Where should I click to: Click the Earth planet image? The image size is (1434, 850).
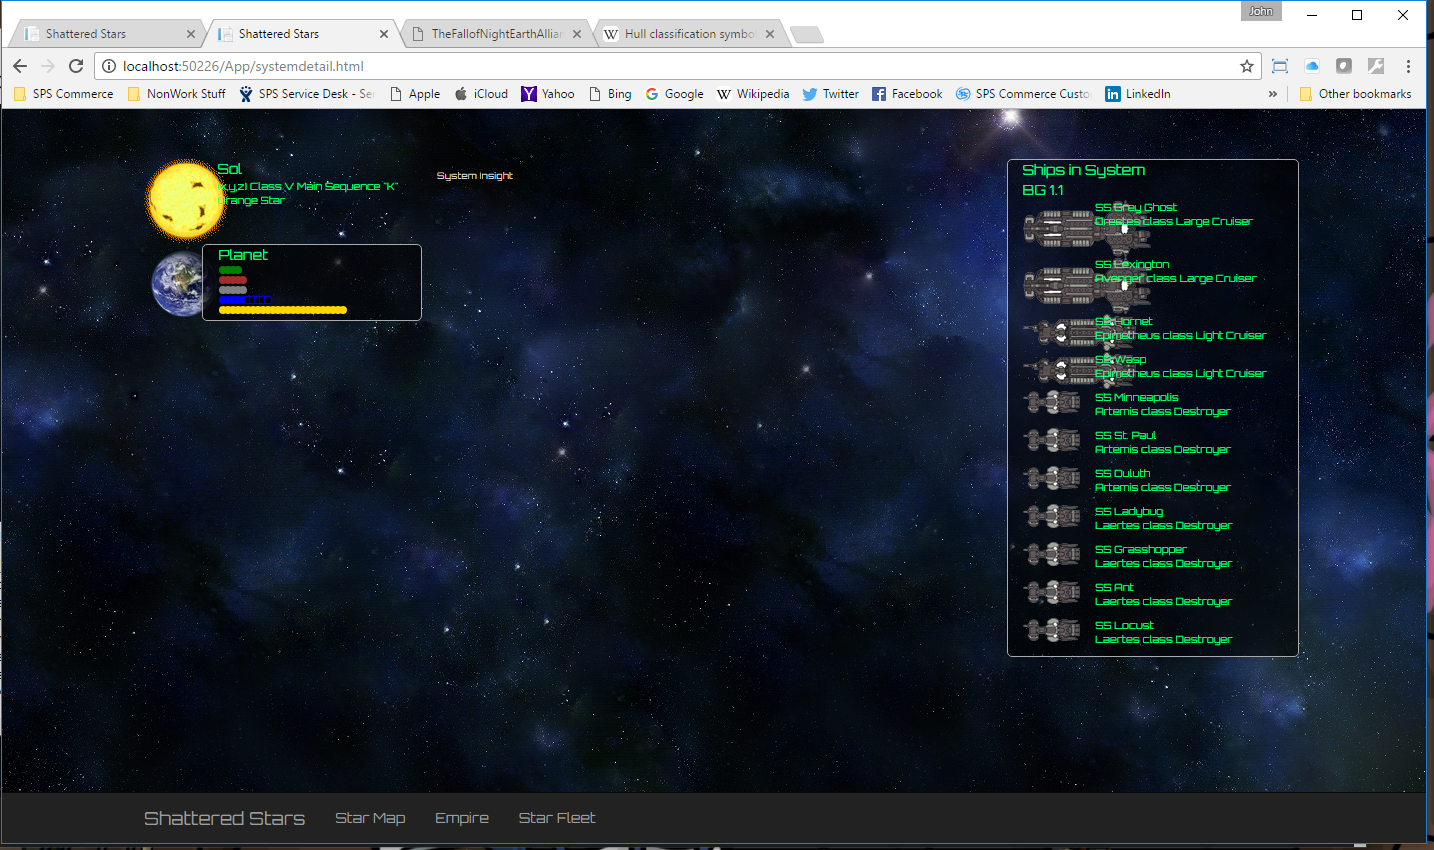coord(178,285)
